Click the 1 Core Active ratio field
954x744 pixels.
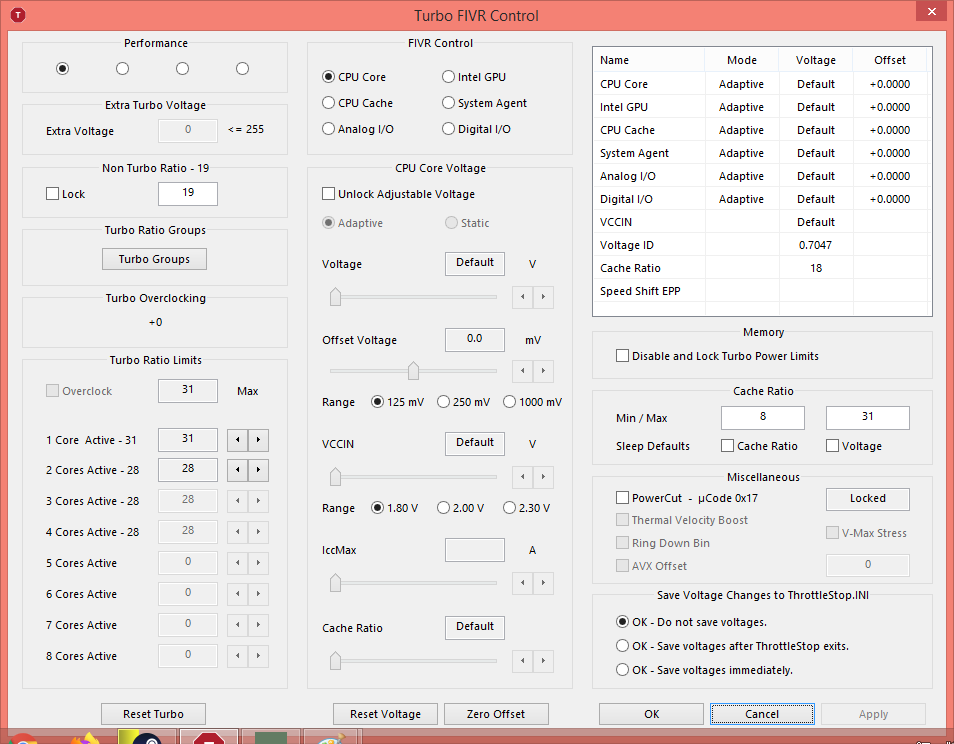(x=188, y=439)
